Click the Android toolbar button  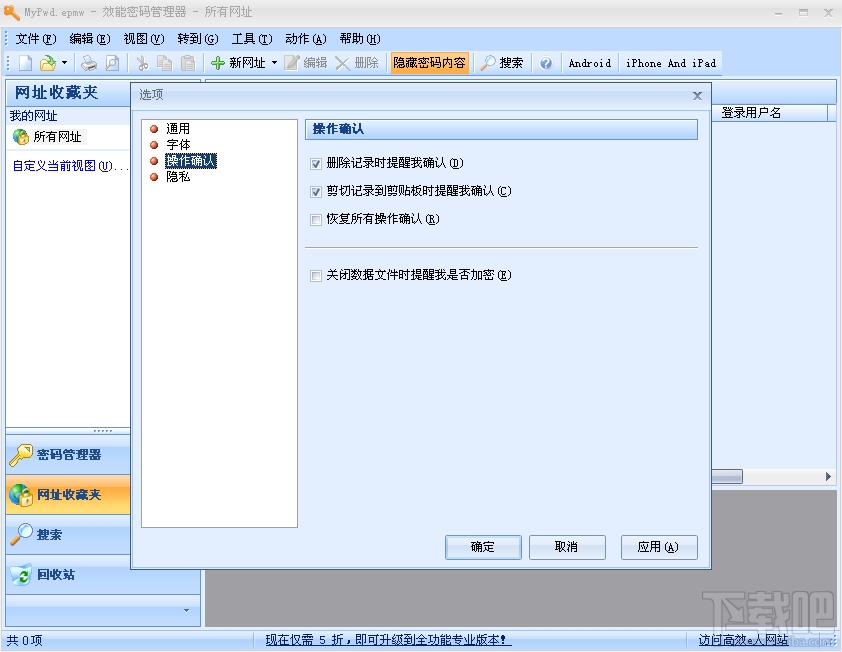point(589,63)
